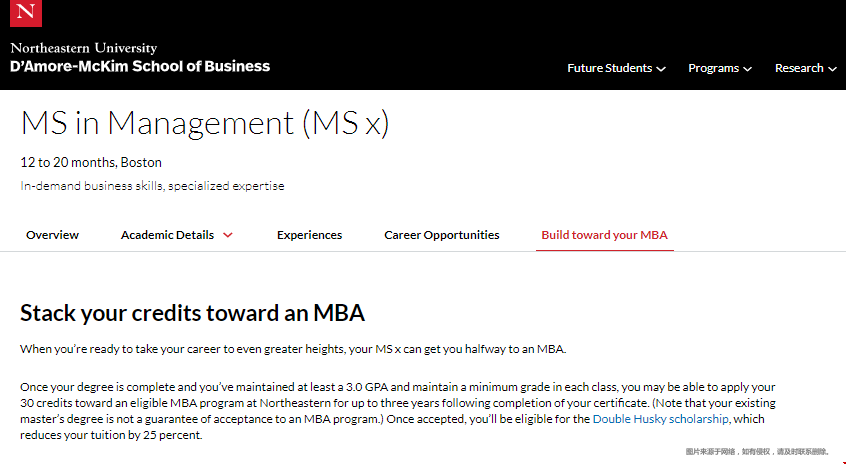846x464 pixels.
Task: Open the Career Opportunities tab
Action: click(x=441, y=235)
